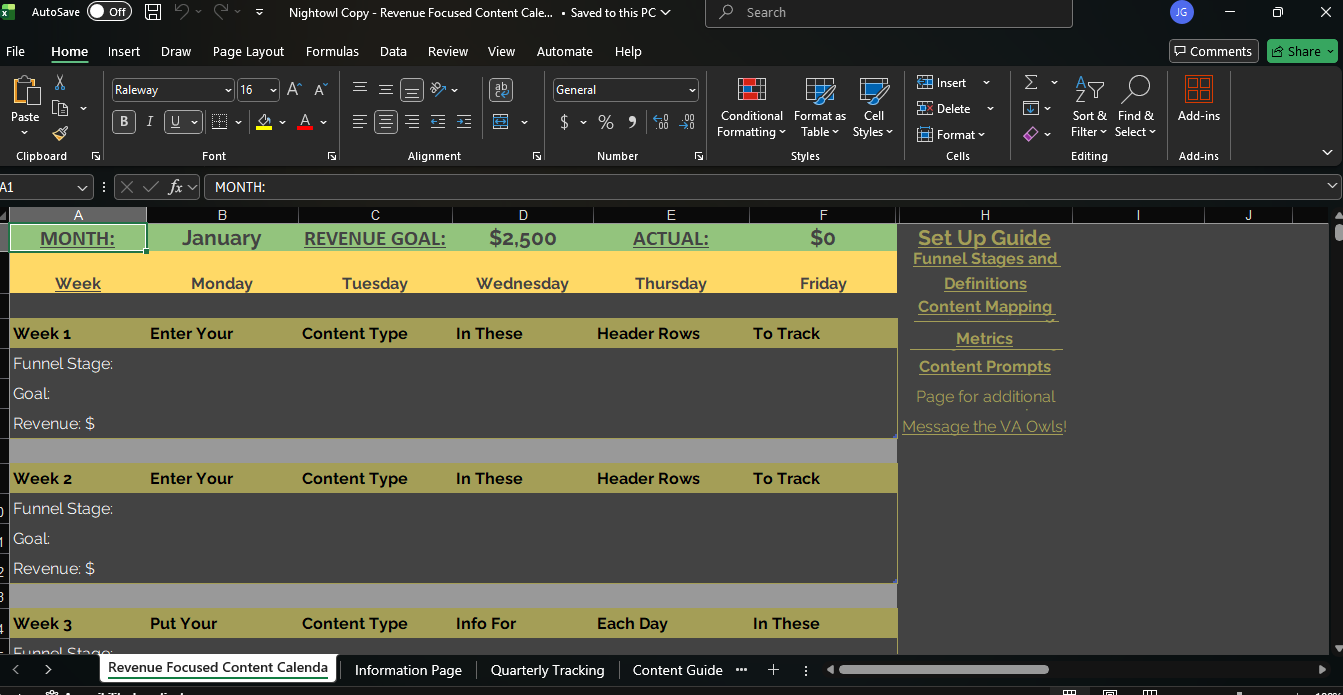Image resolution: width=1343 pixels, height=695 pixels.
Task: Open the Add-ins button
Action: 1198,100
